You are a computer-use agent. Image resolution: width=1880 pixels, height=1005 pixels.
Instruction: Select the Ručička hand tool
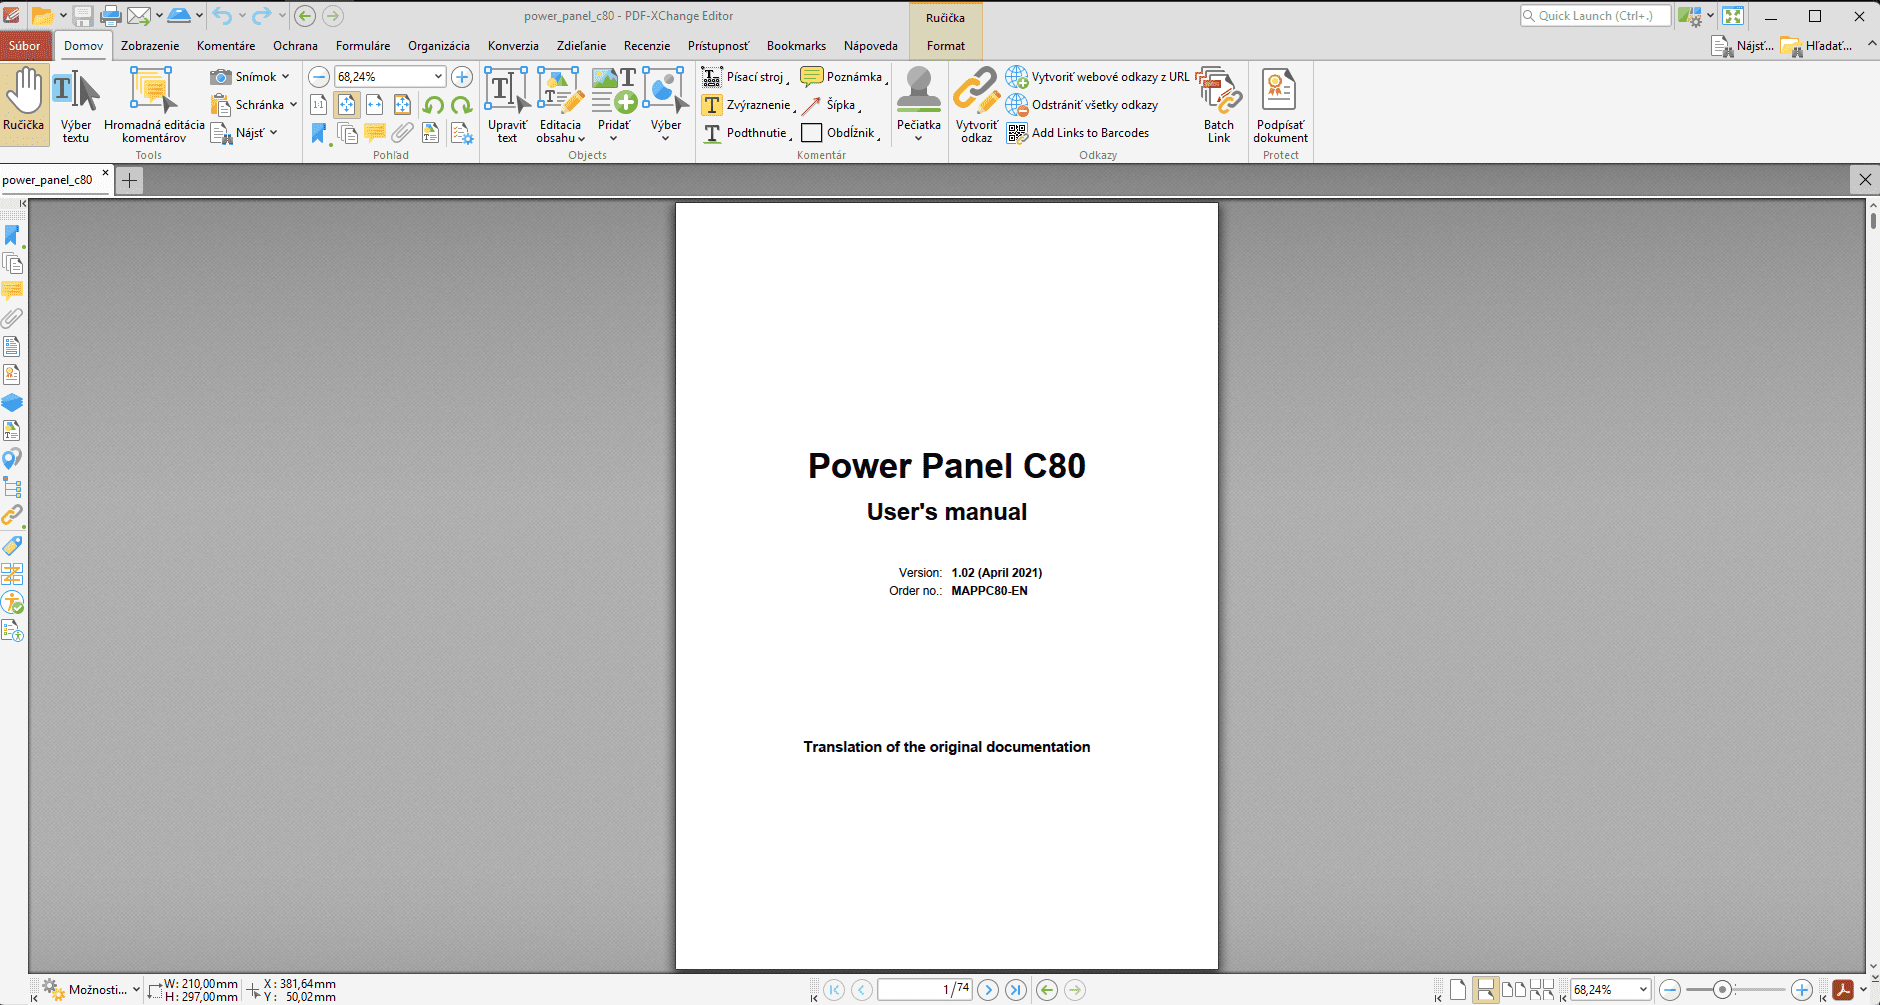tap(24, 103)
